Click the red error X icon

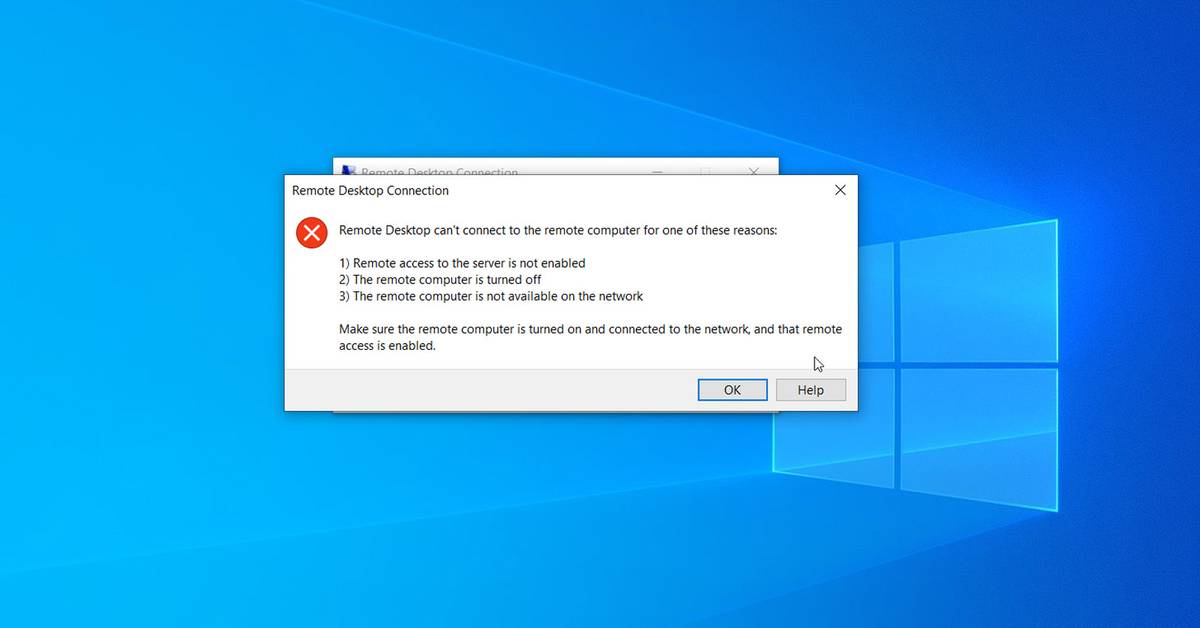pyautogui.click(x=312, y=233)
